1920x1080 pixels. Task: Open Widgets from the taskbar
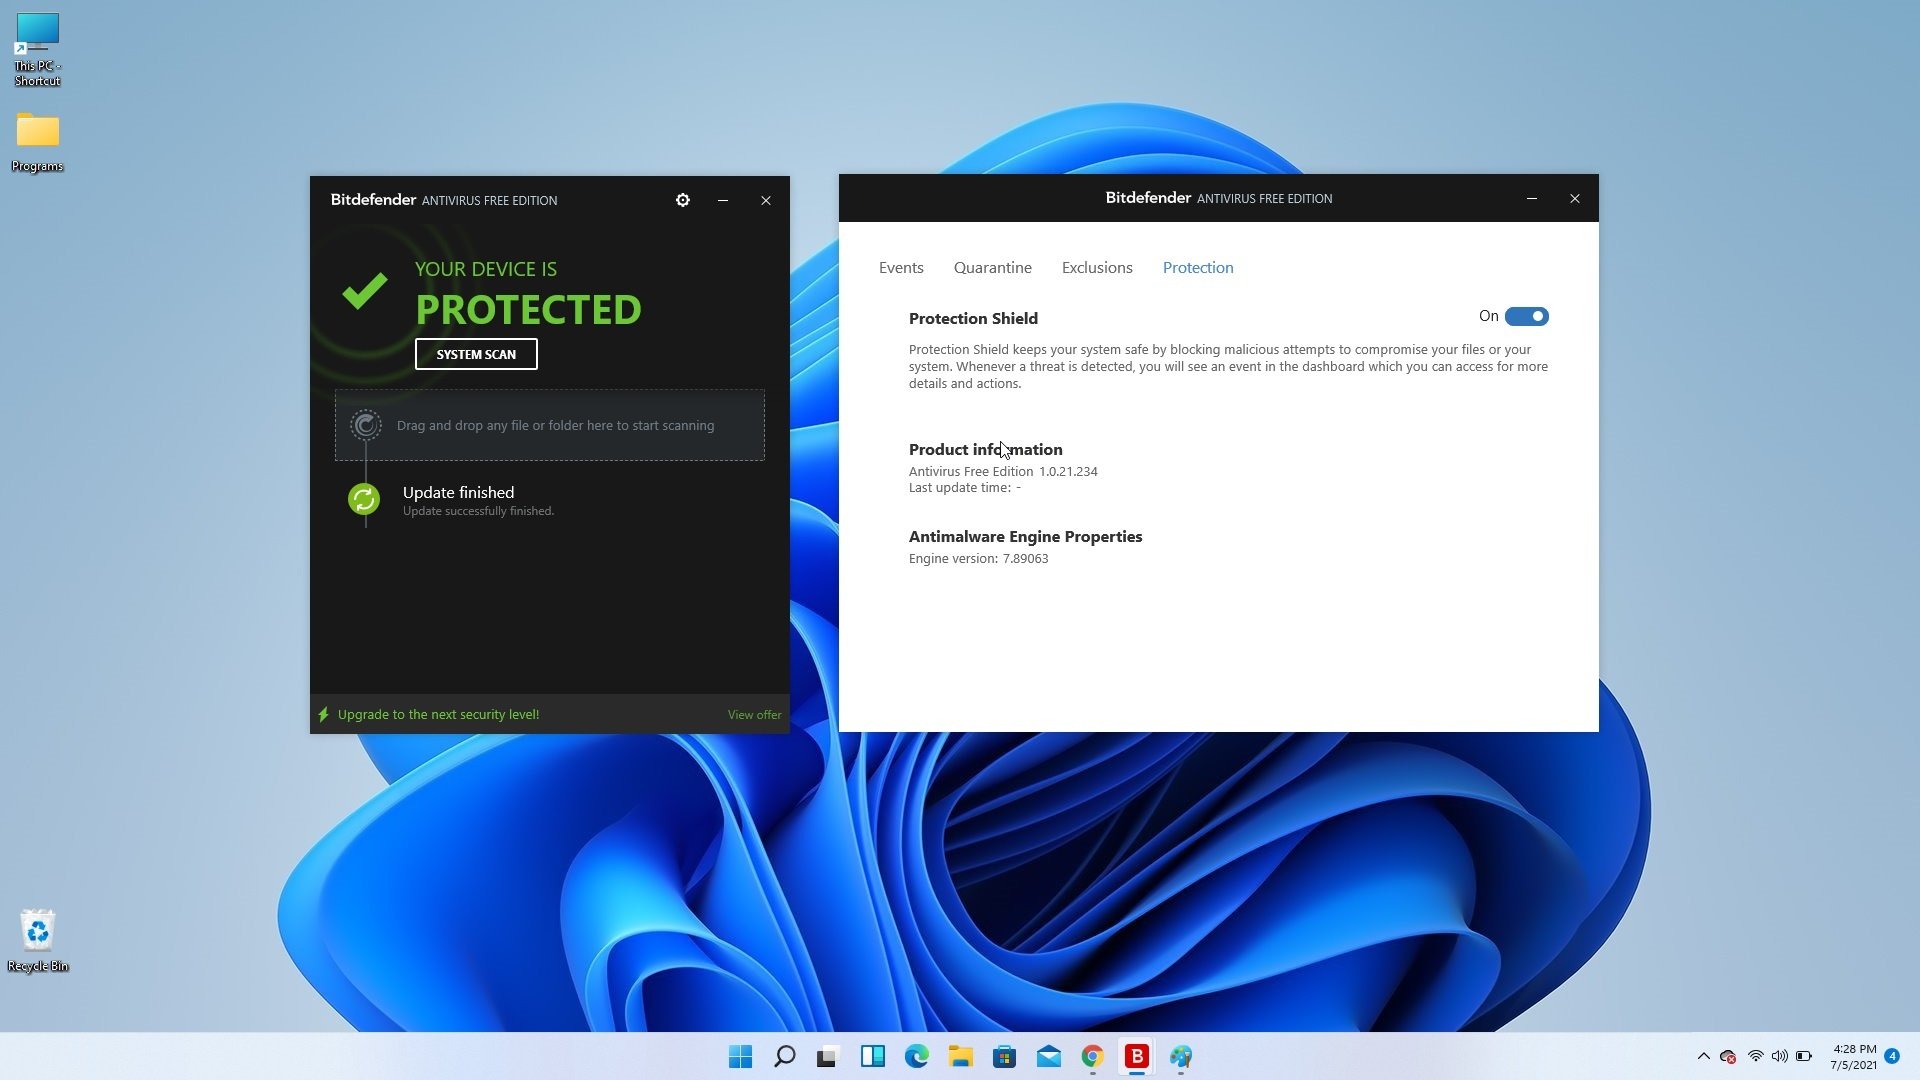tap(872, 1056)
